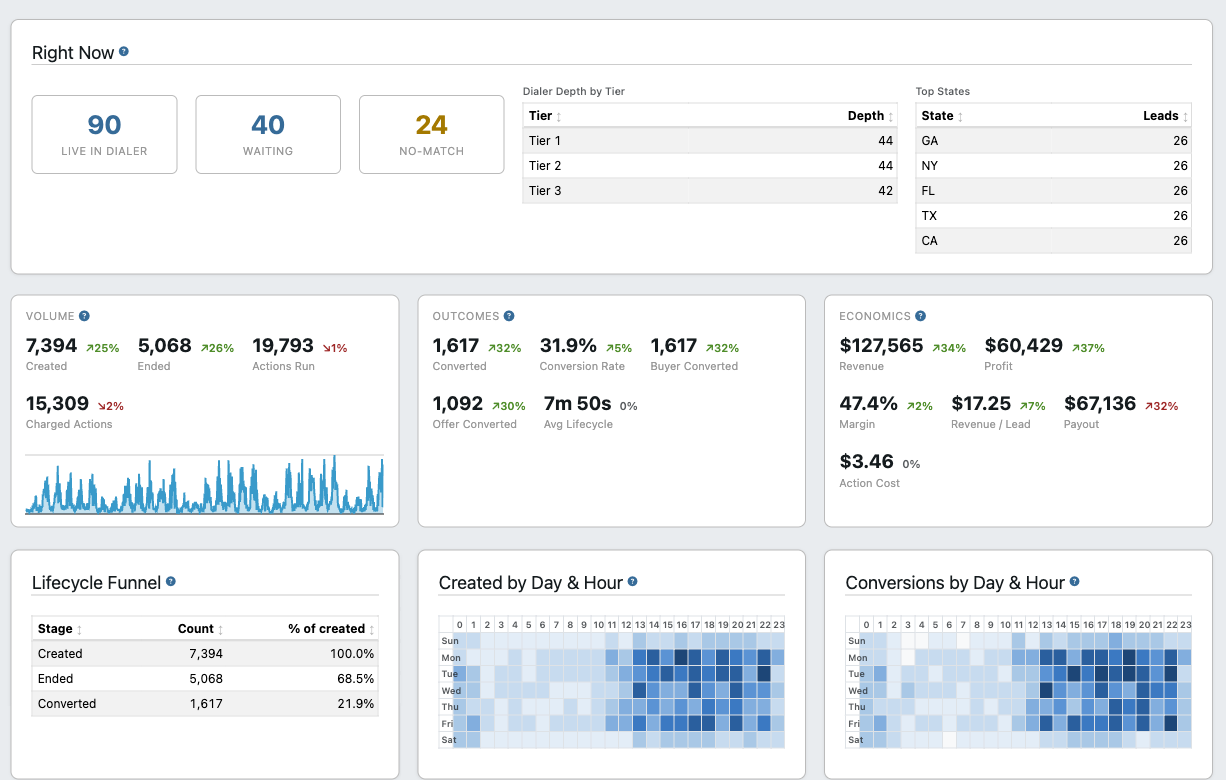
Task: Select the Tier 1 row
Action: 710,141
